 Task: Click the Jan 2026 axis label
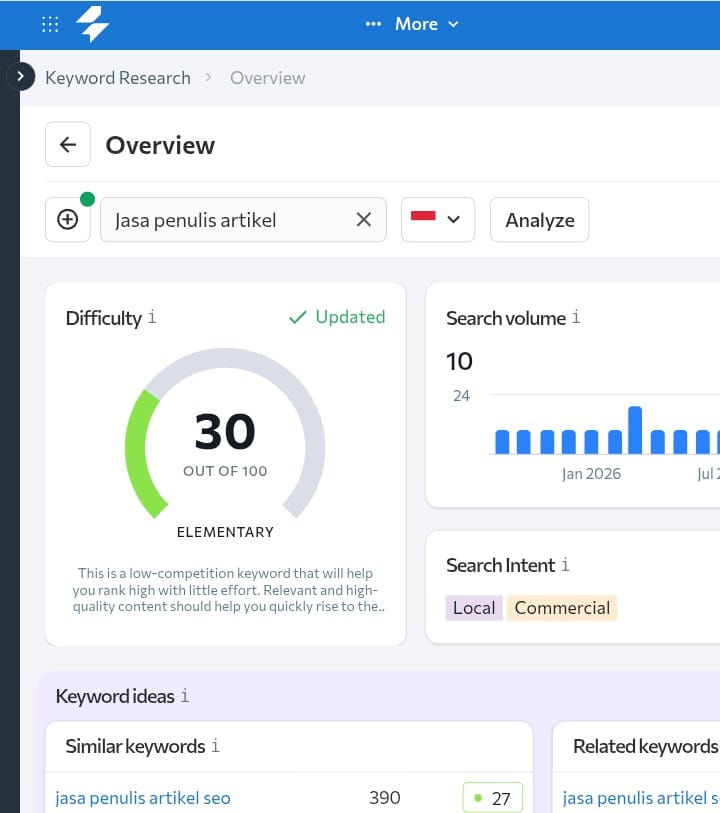tap(591, 473)
